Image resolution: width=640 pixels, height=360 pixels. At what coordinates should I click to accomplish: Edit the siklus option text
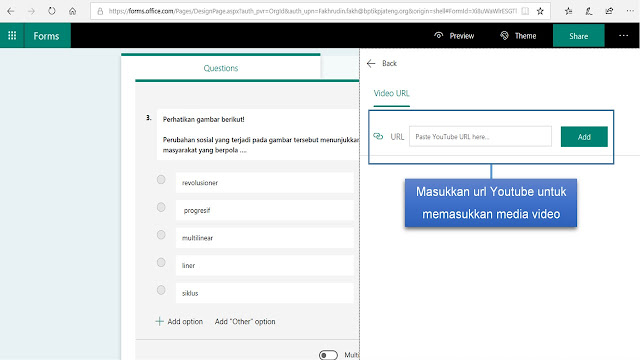click(265, 293)
